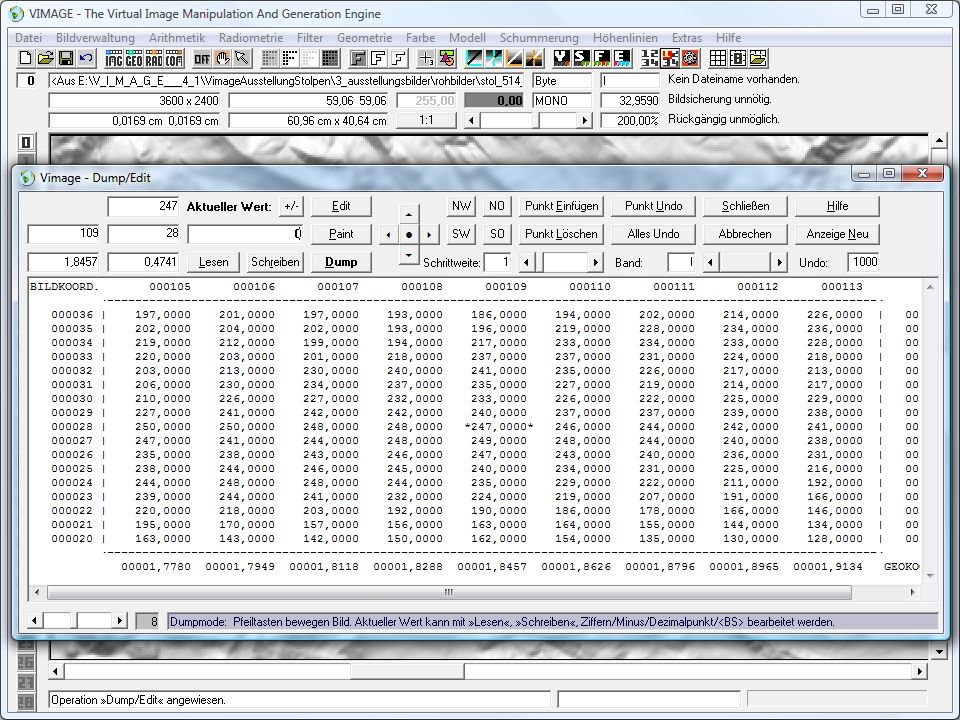
Task: Toggle the value sign with +/- button
Action: click(290, 206)
